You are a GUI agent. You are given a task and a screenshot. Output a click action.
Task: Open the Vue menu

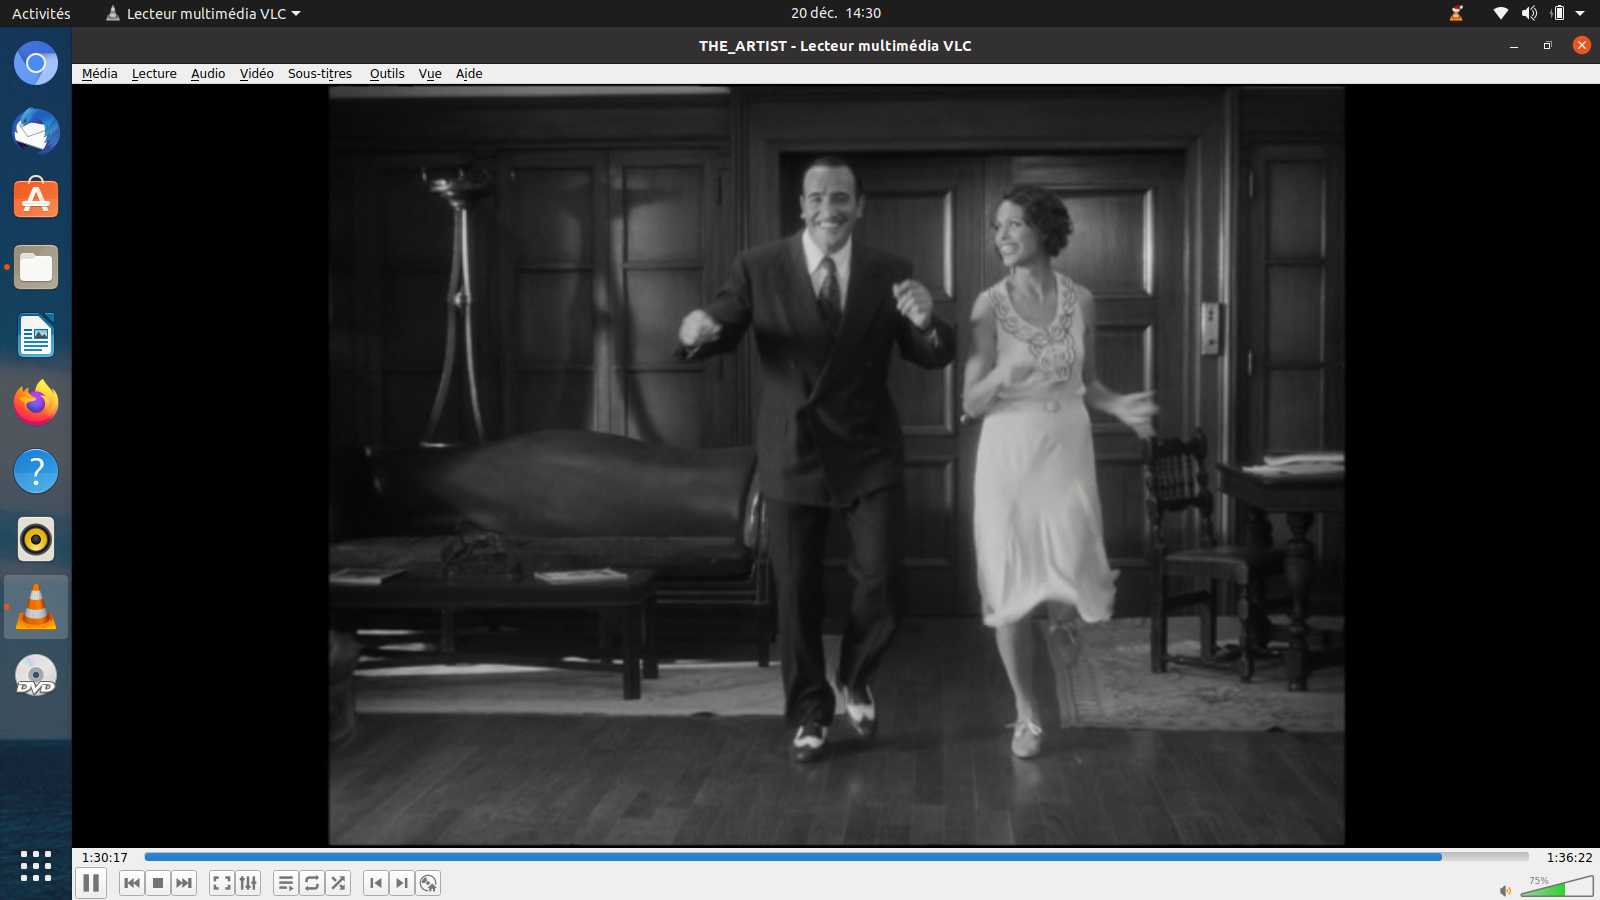[430, 74]
